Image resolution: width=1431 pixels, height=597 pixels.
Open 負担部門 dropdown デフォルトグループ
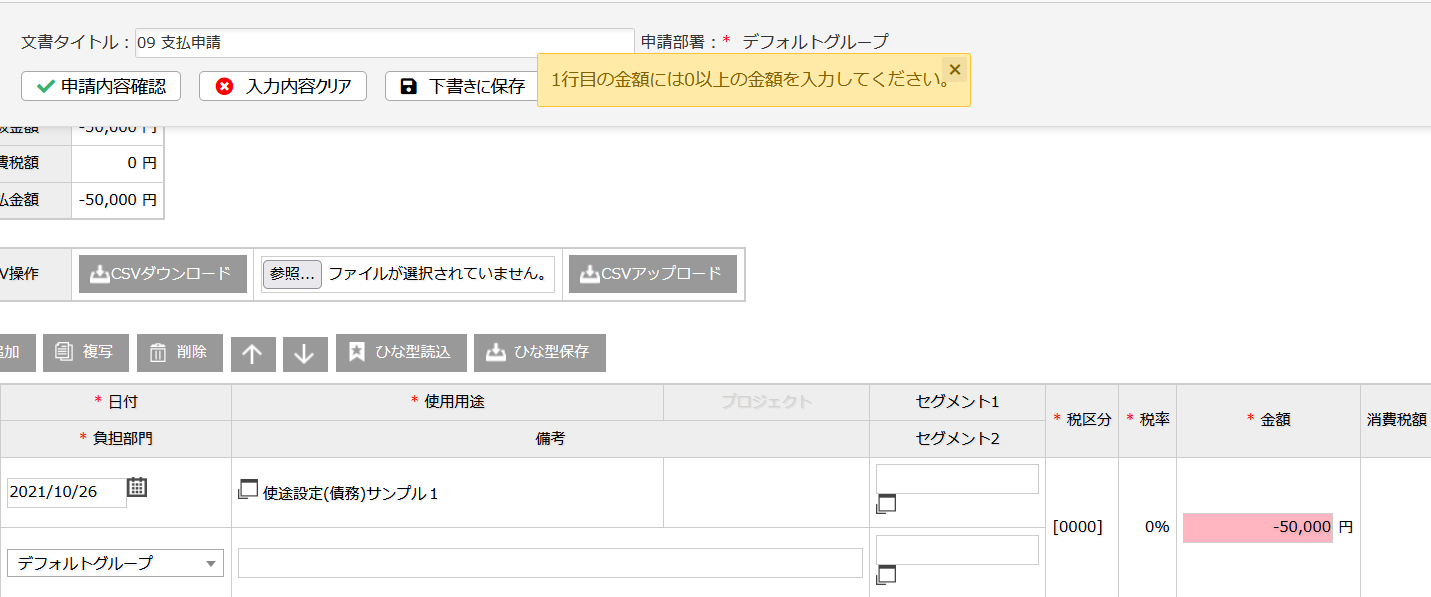115,563
